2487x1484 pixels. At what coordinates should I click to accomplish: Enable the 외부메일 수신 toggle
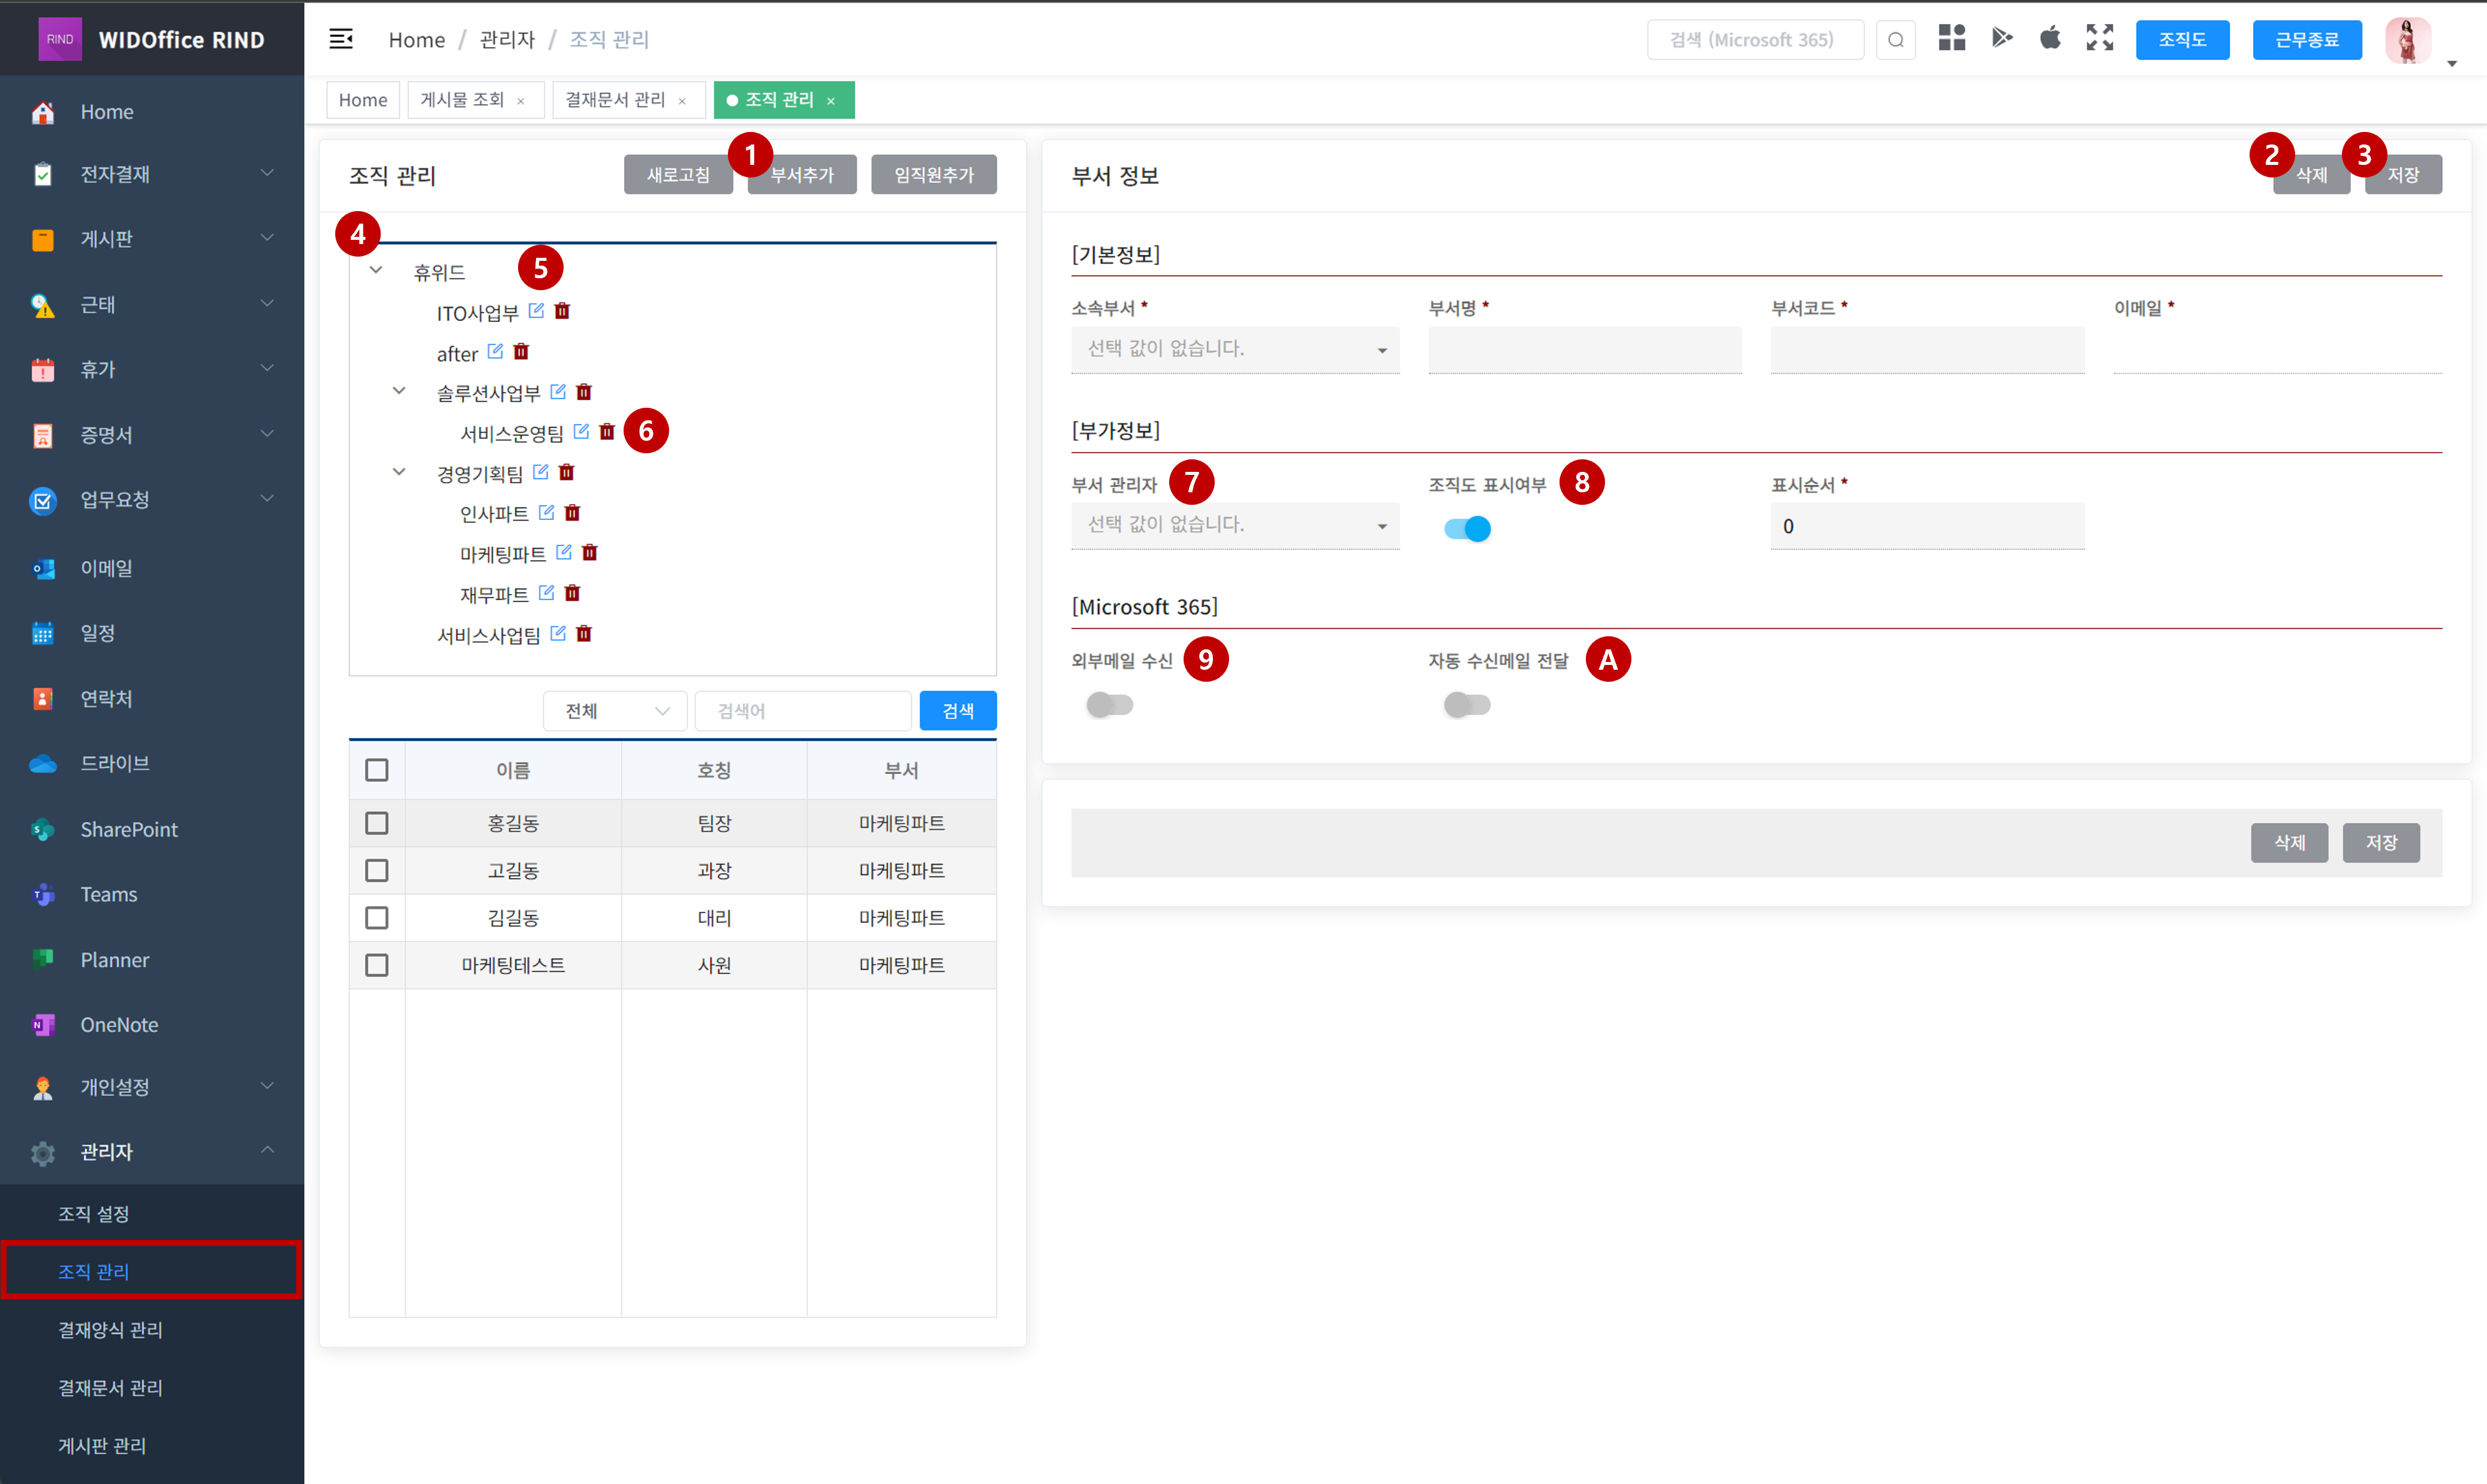[1109, 705]
